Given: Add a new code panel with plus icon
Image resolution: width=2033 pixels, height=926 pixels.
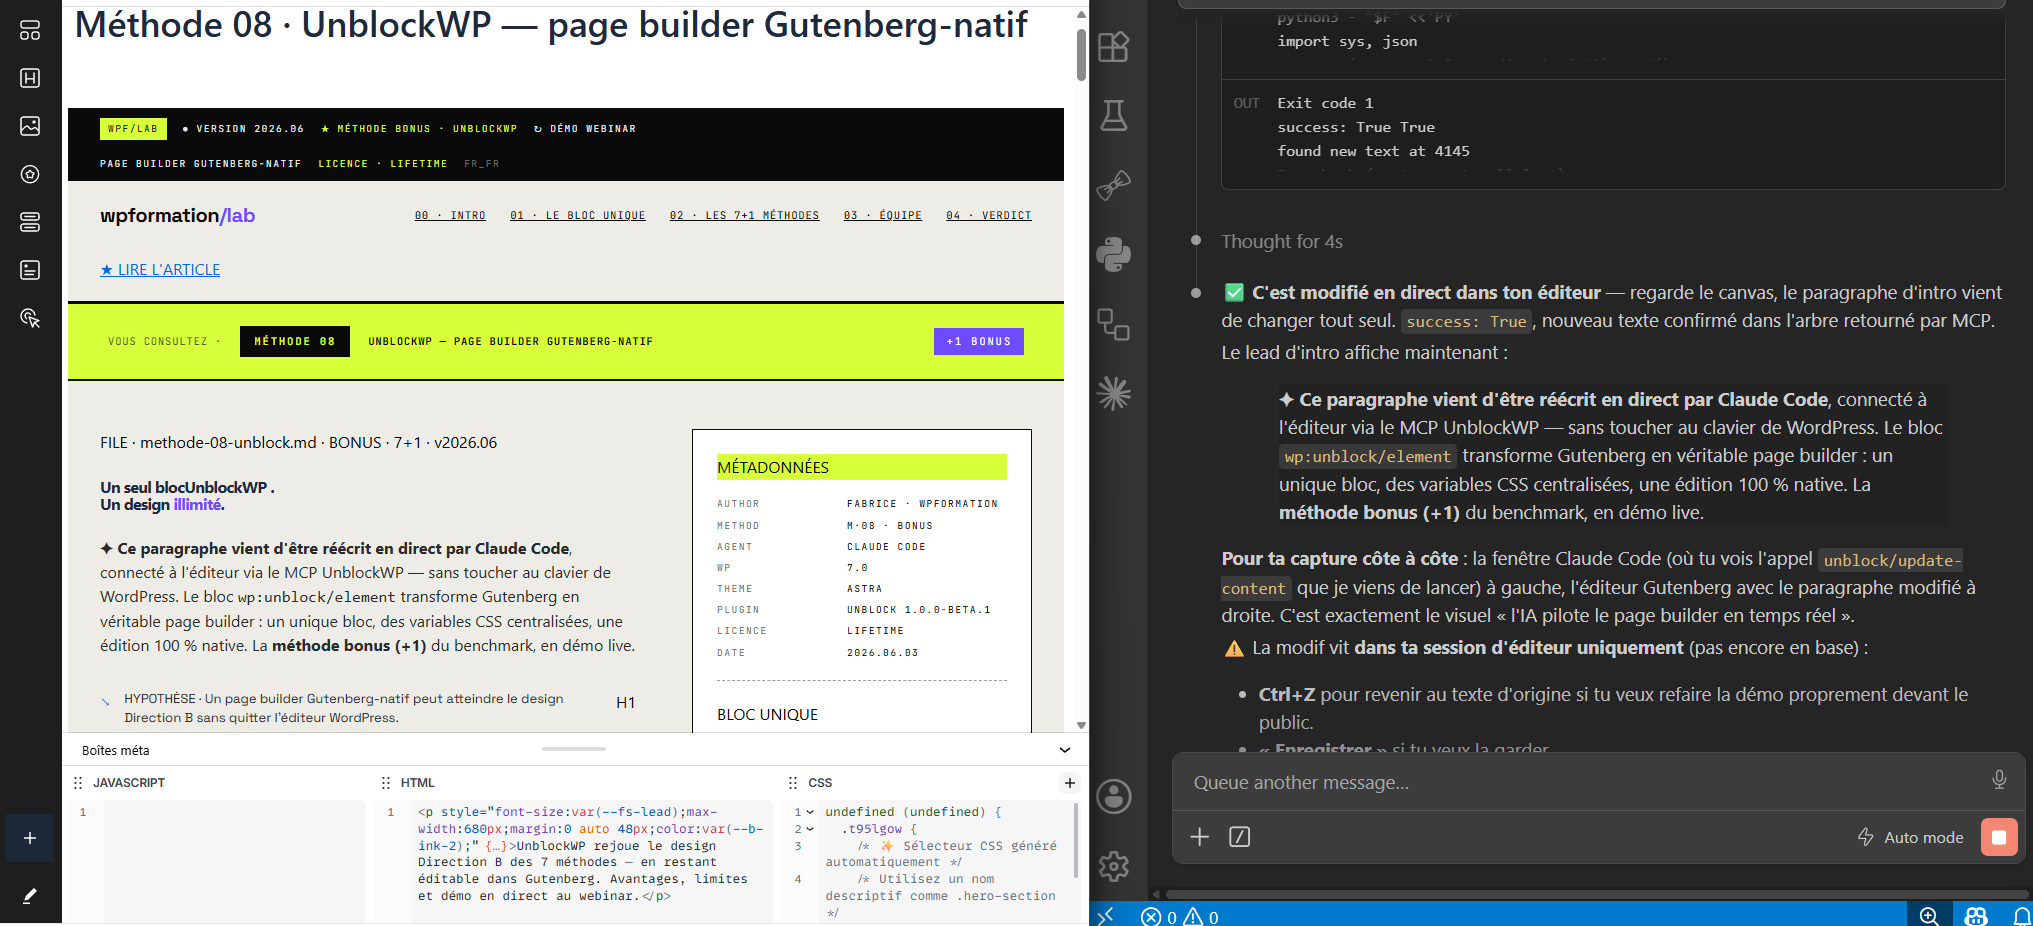Looking at the screenshot, I should point(1070,783).
